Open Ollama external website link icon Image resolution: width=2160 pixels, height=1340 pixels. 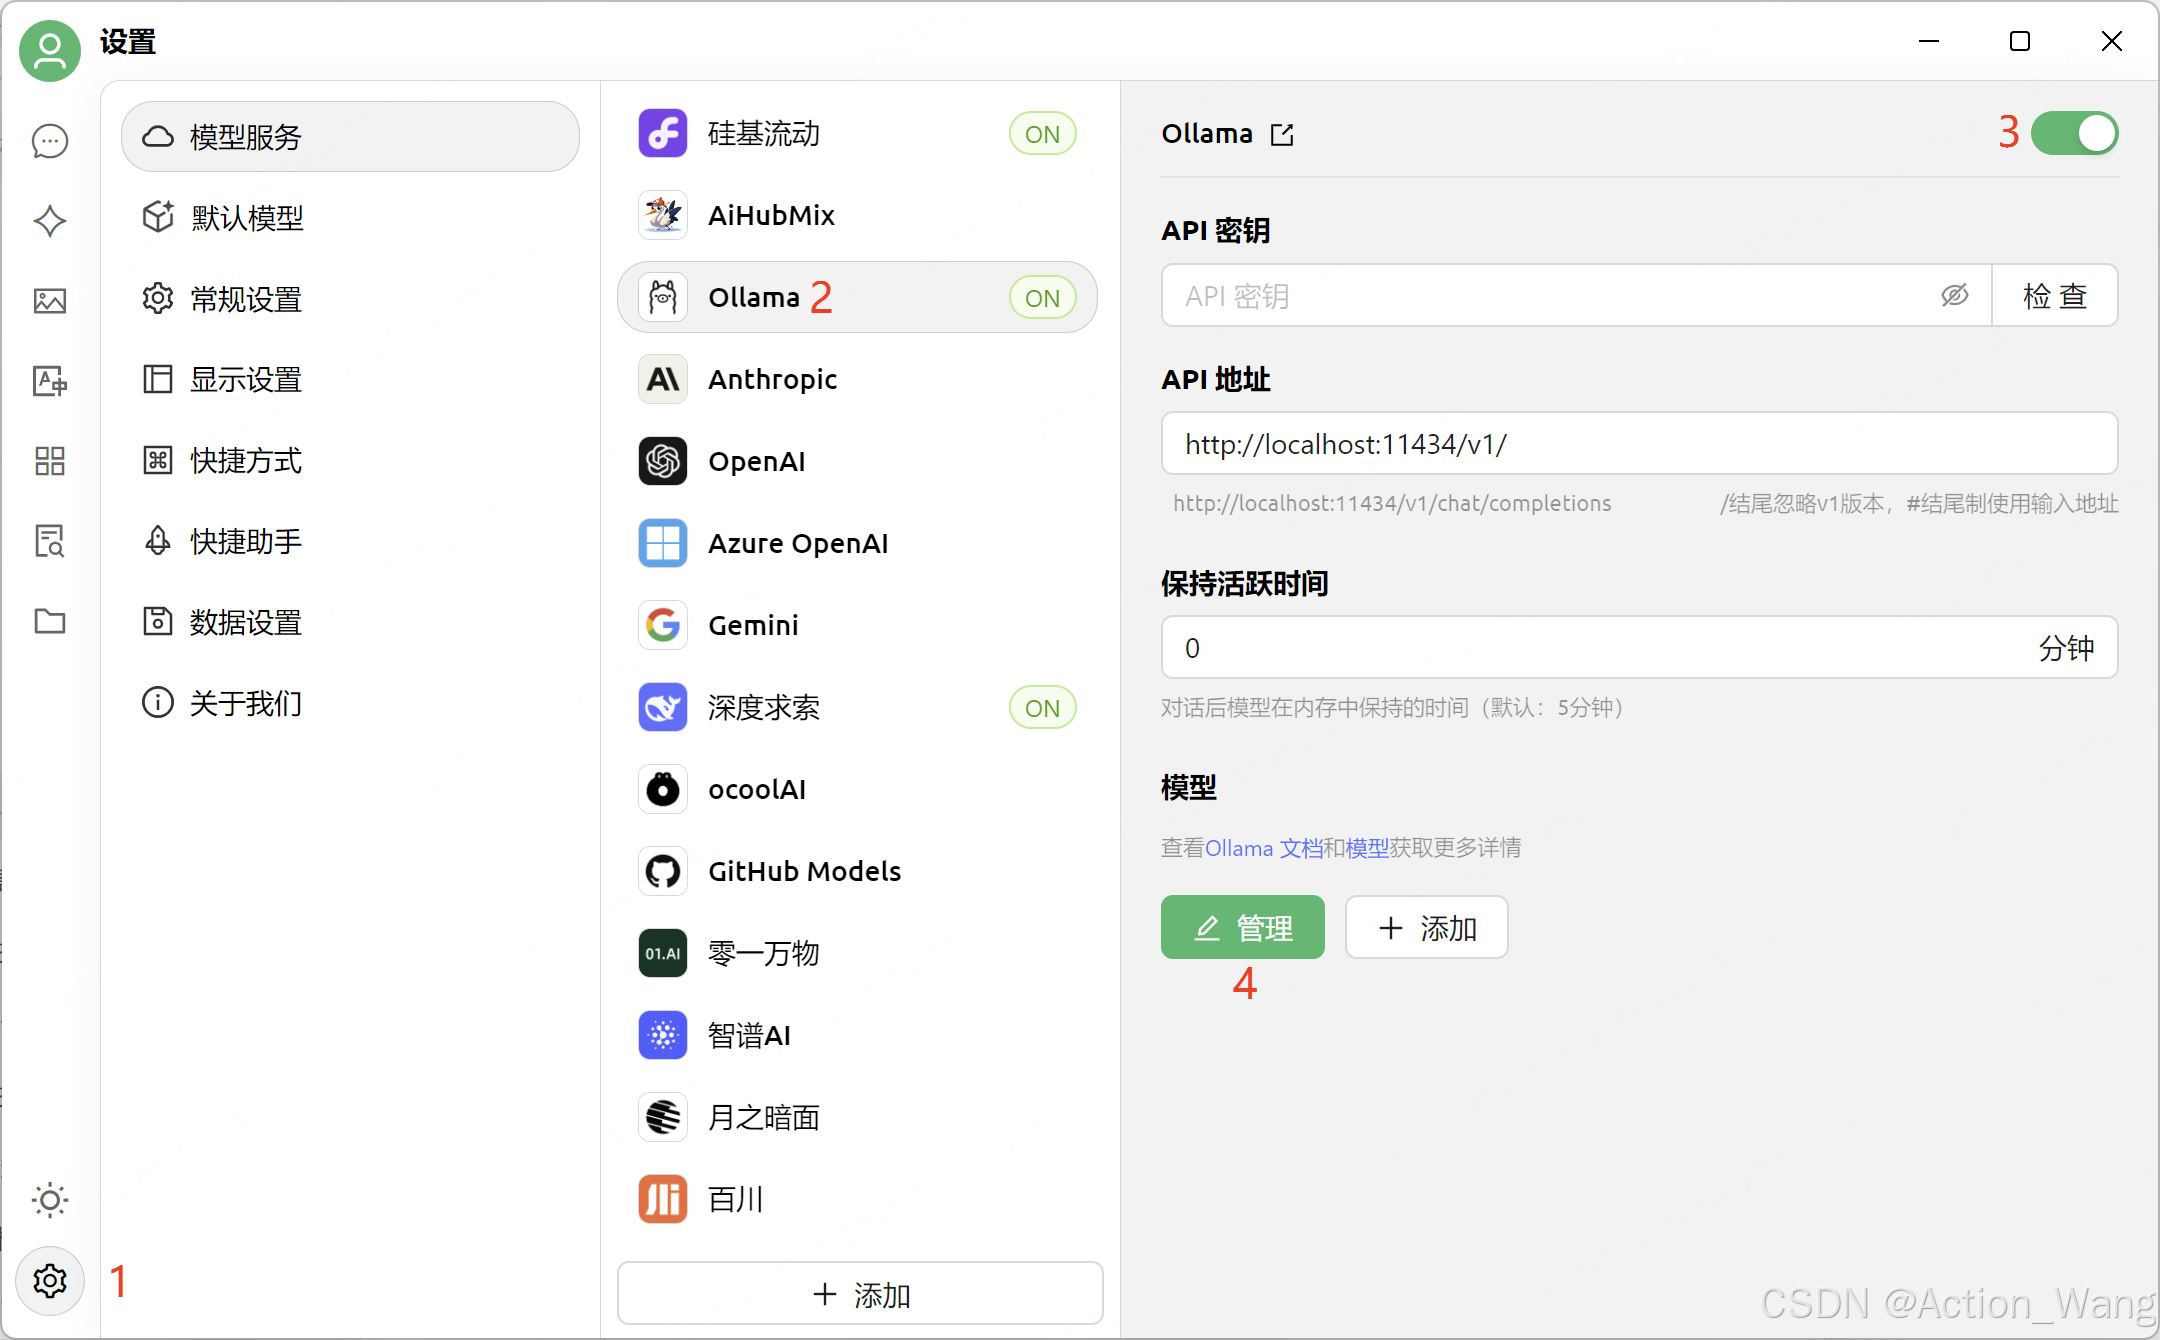coord(1282,134)
